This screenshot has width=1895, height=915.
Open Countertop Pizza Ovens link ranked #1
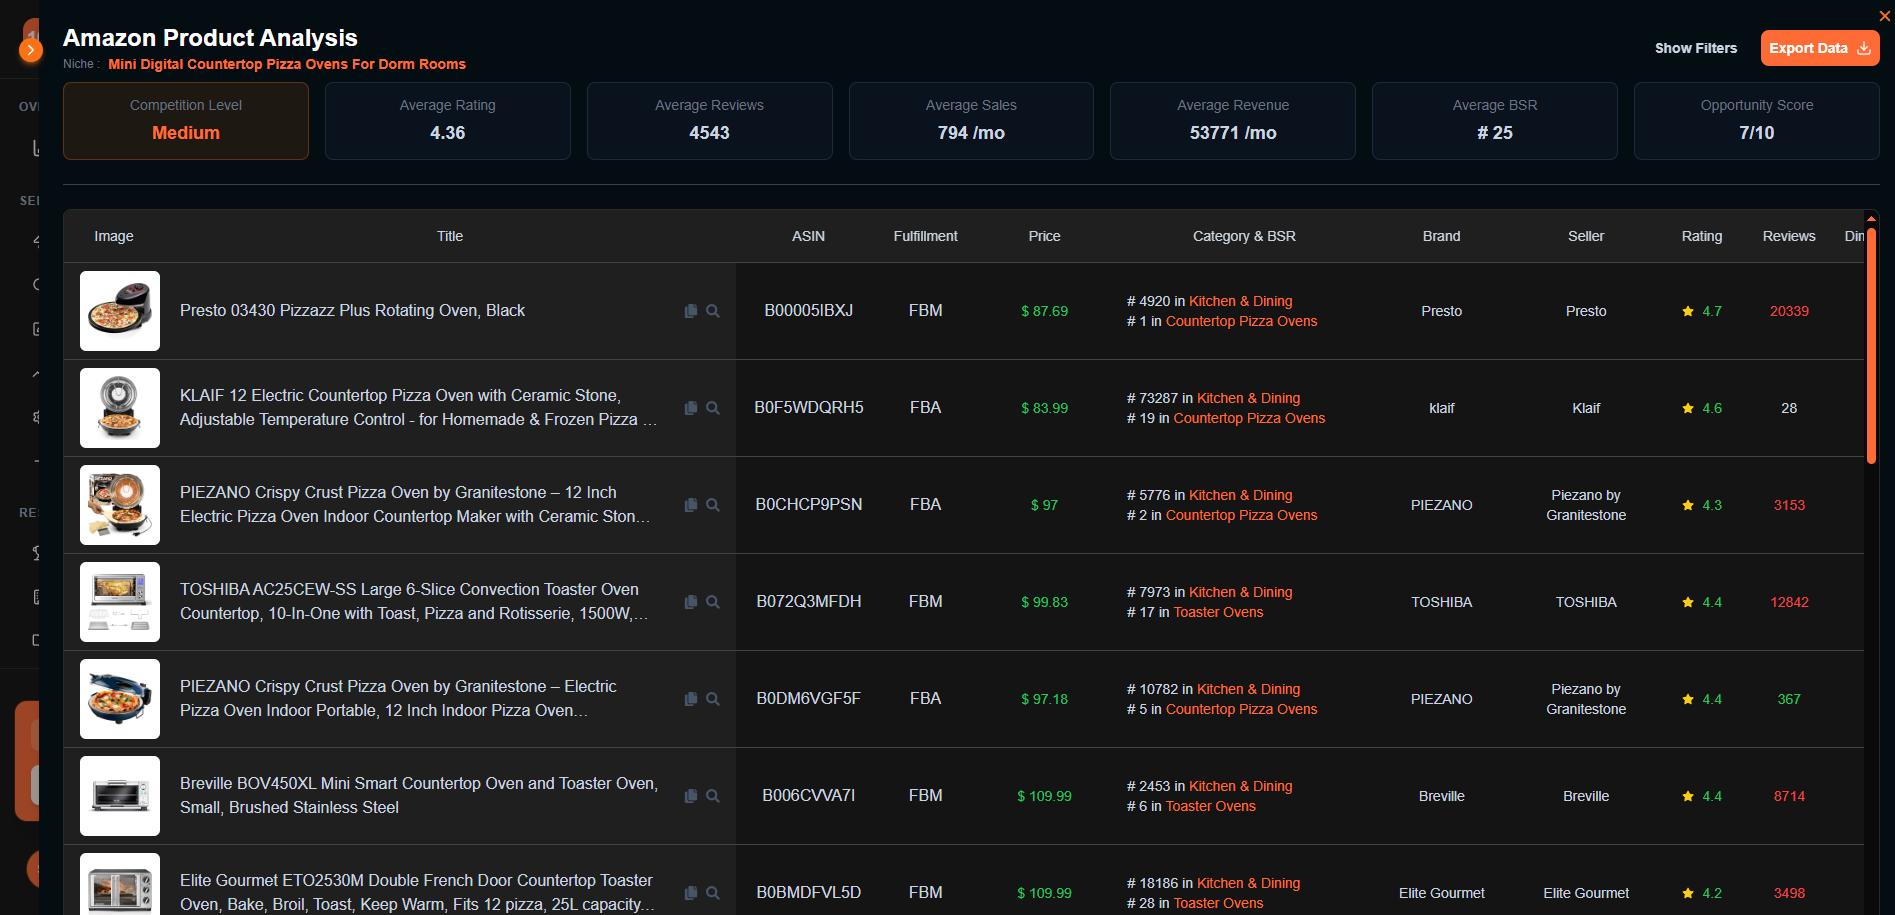pos(1241,321)
